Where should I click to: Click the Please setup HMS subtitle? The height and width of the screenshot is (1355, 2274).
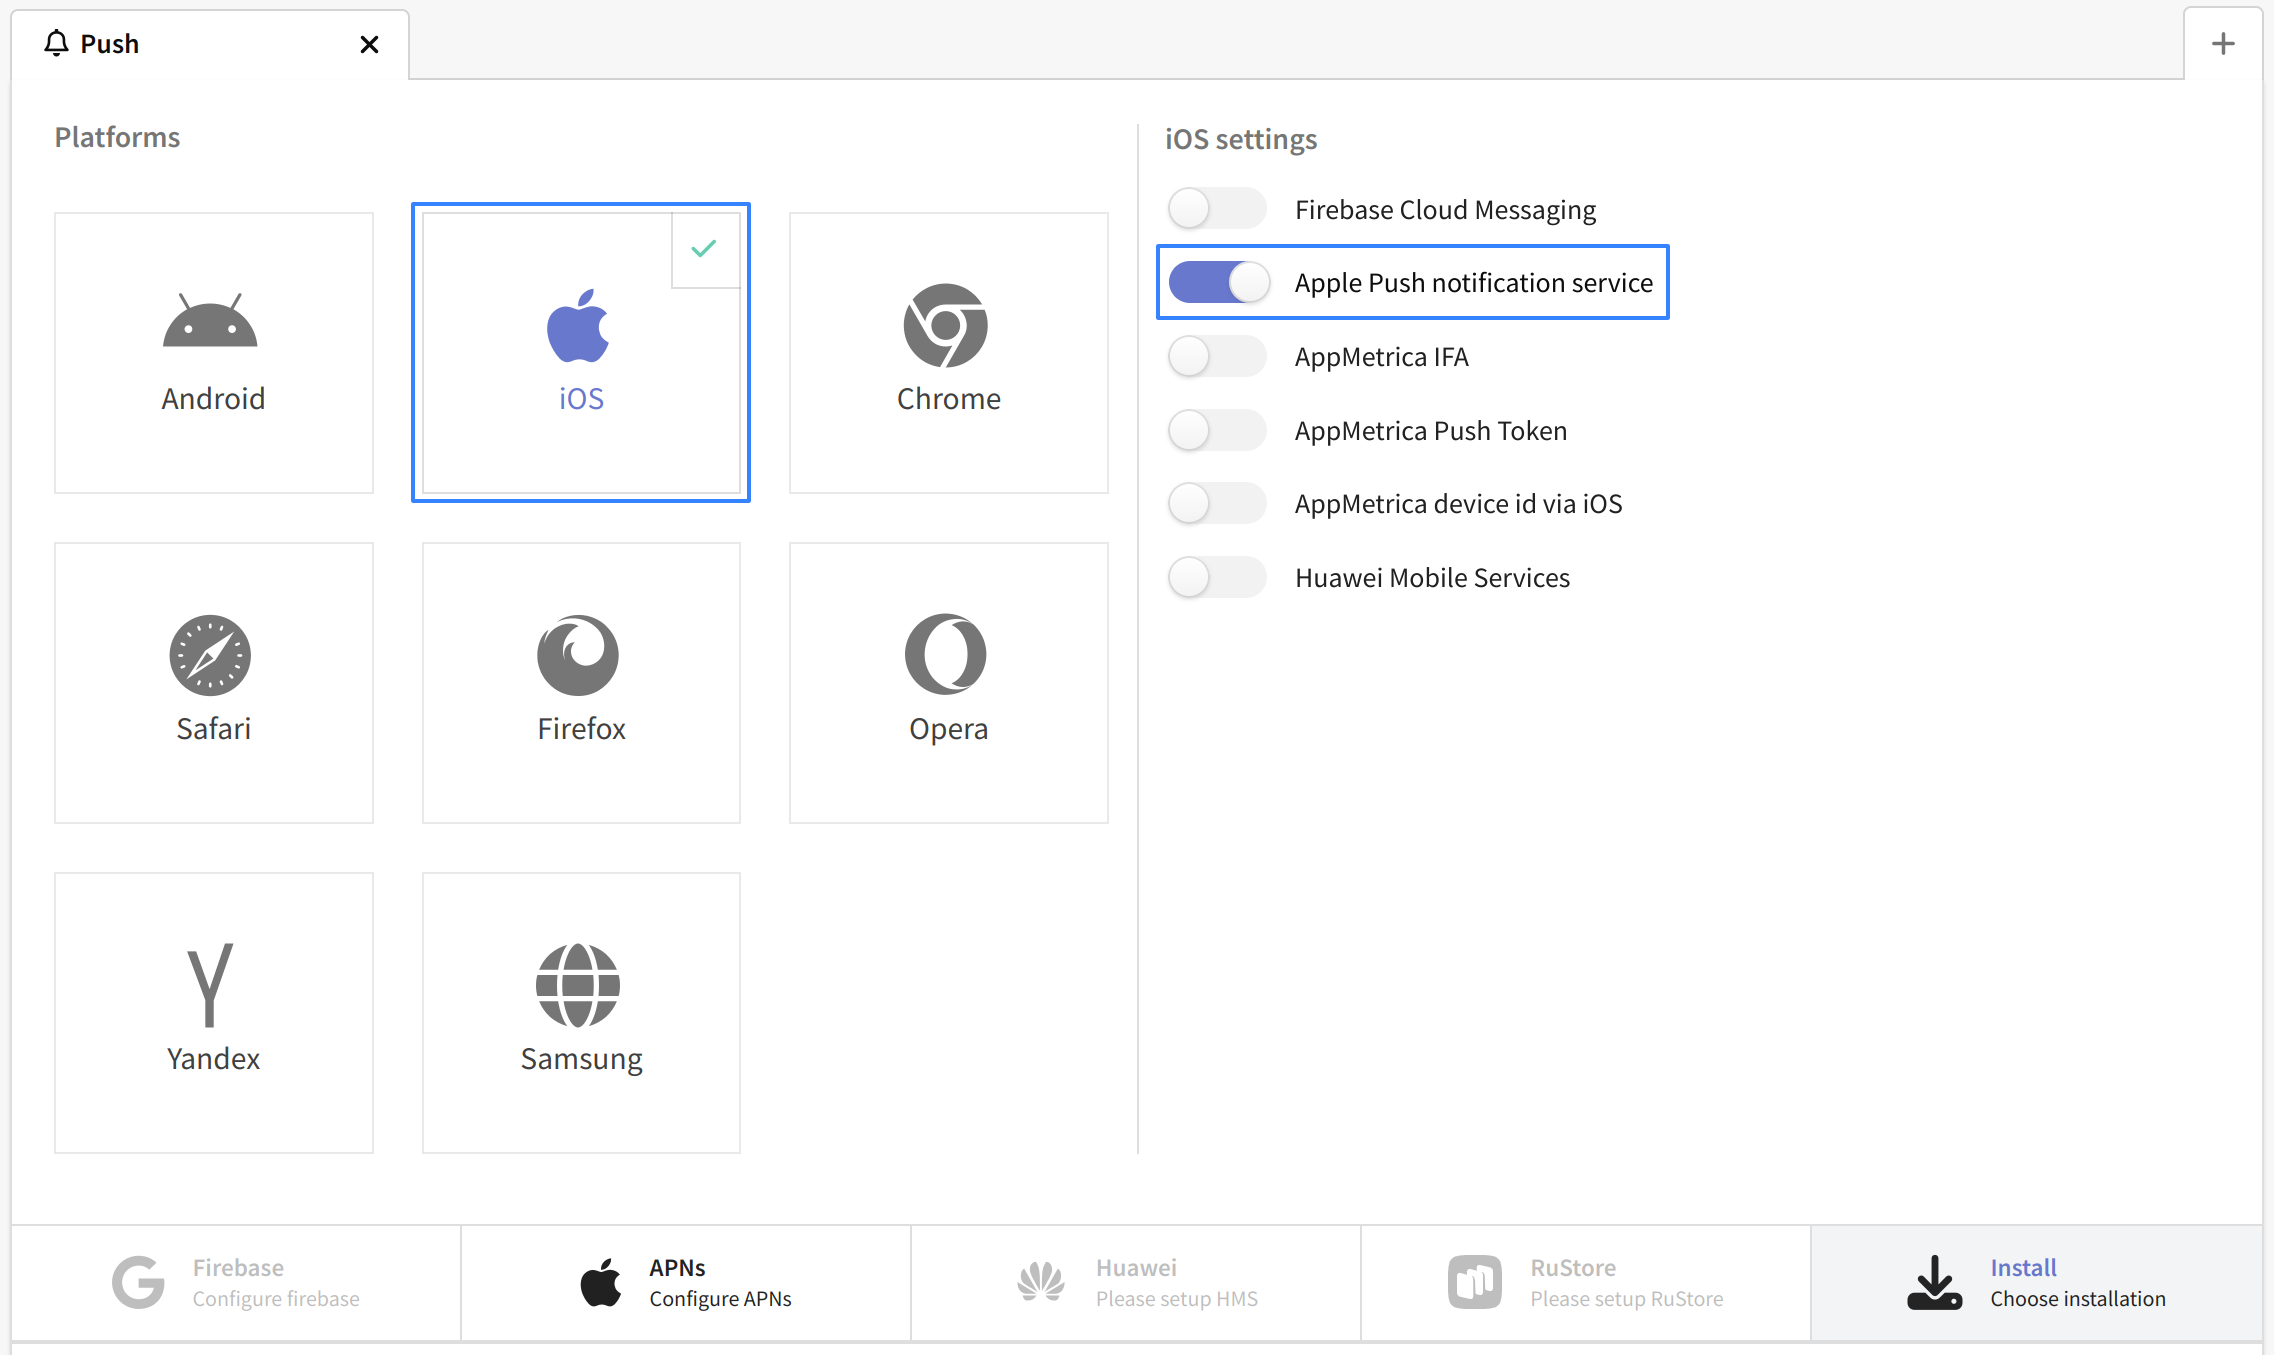[1177, 1298]
